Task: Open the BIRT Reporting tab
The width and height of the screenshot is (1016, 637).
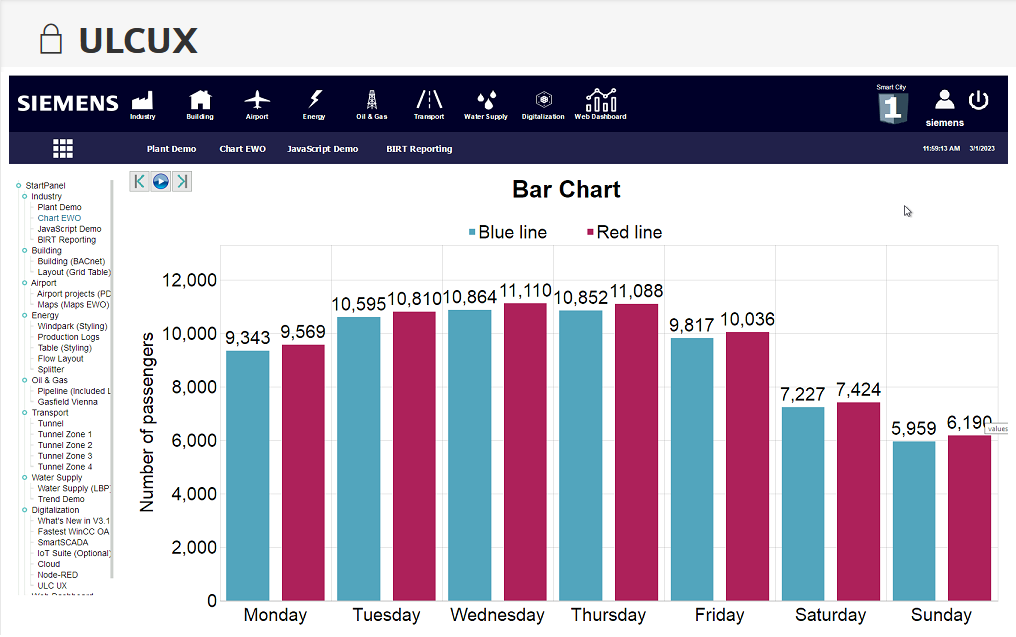Action: click(419, 149)
